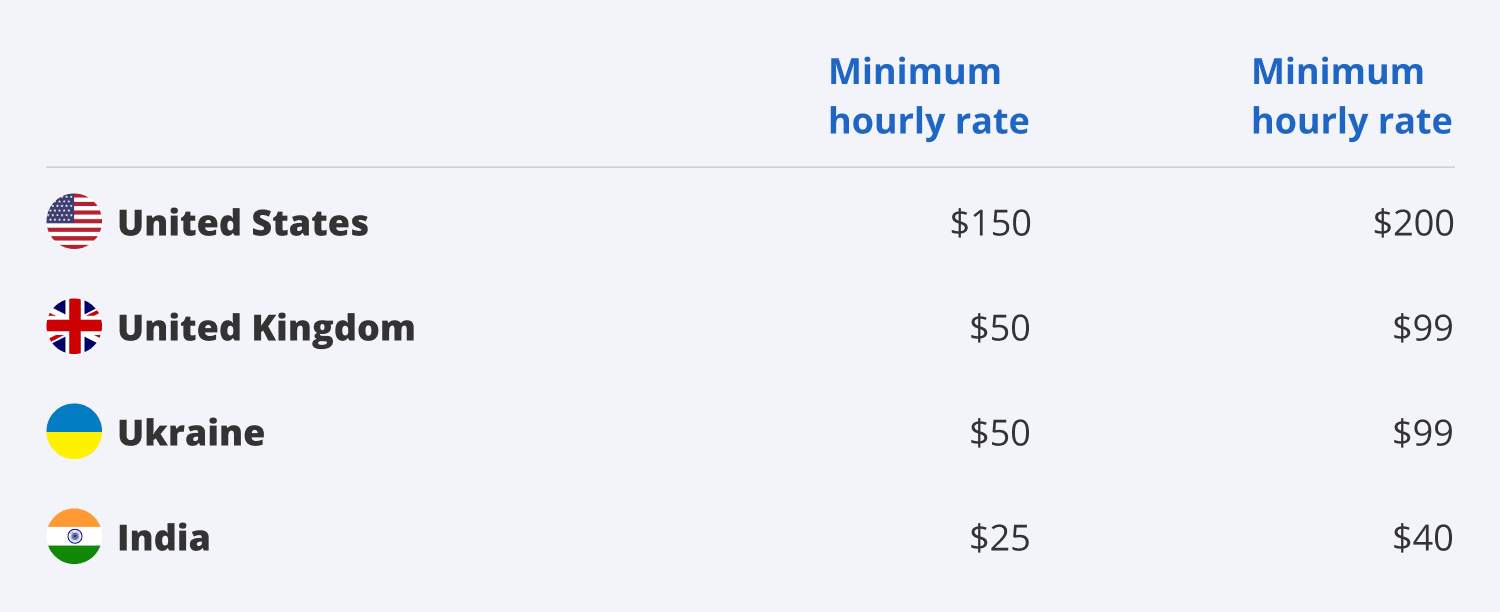Viewport: 1500px width, 612px height.
Task: Click the $200 rate for United States
Action: point(1413,223)
